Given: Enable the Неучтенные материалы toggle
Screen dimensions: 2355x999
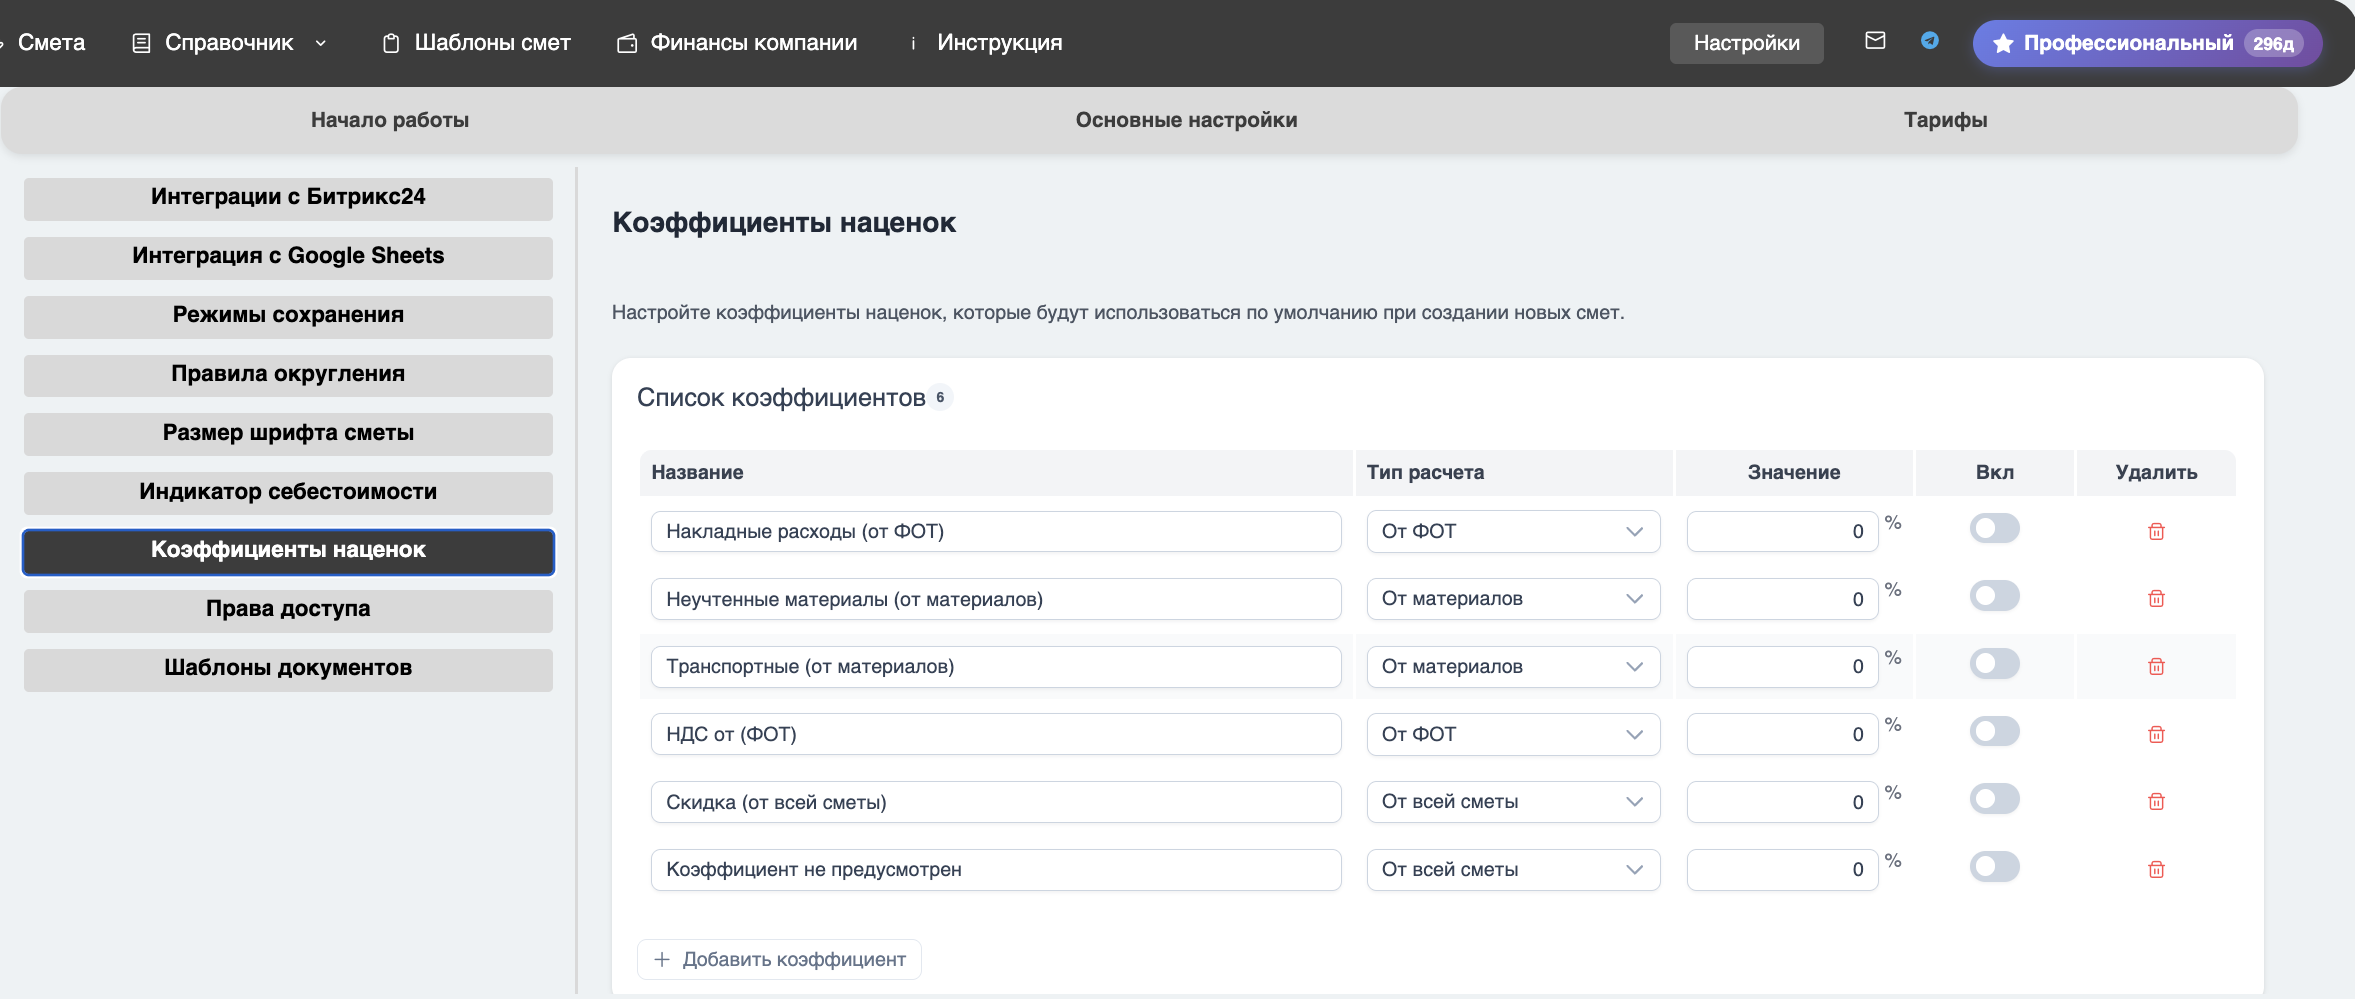Looking at the screenshot, I should pos(1994,596).
